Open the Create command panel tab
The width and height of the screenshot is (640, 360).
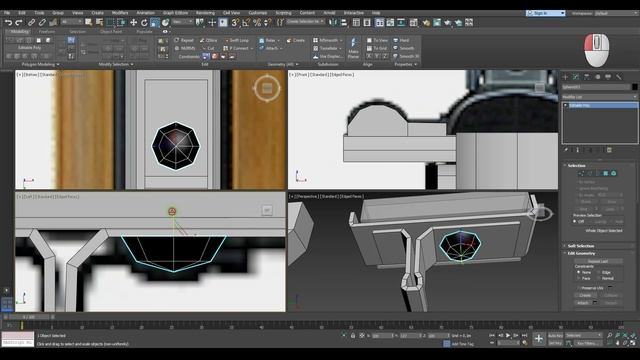[565, 77]
